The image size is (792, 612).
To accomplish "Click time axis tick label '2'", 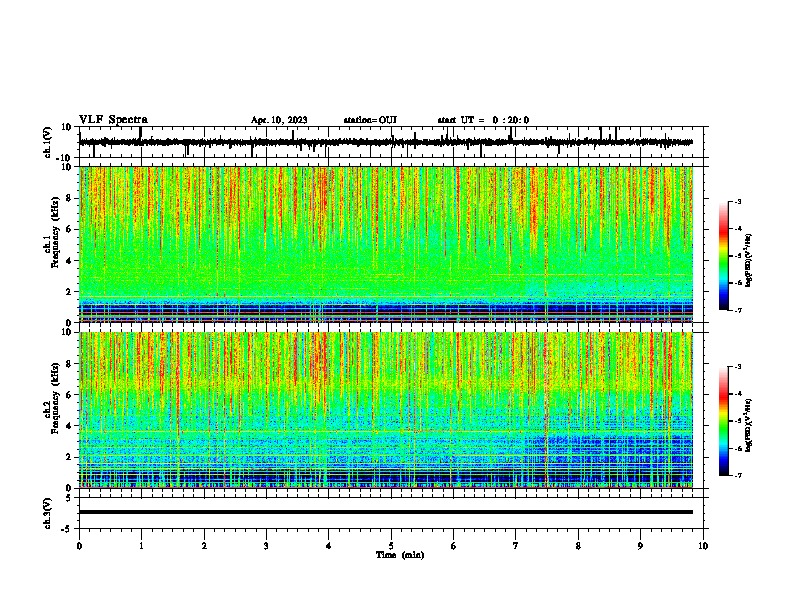I will (x=204, y=545).
